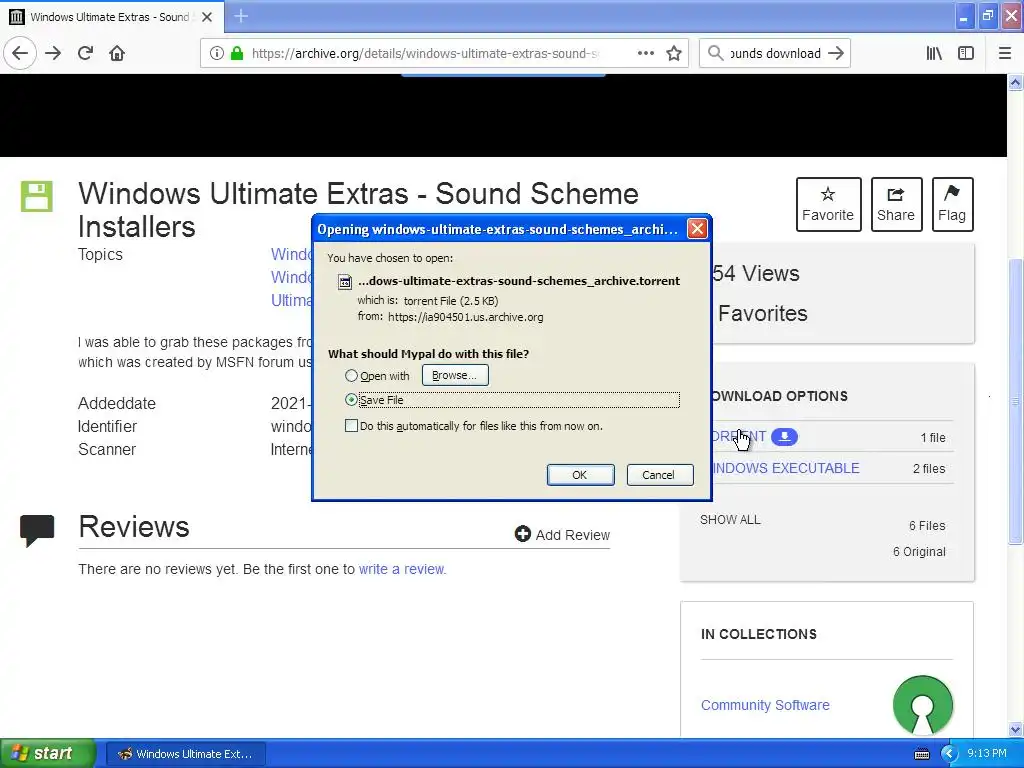
Task: Open a new tab with plus
Action: (x=241, y=16)
